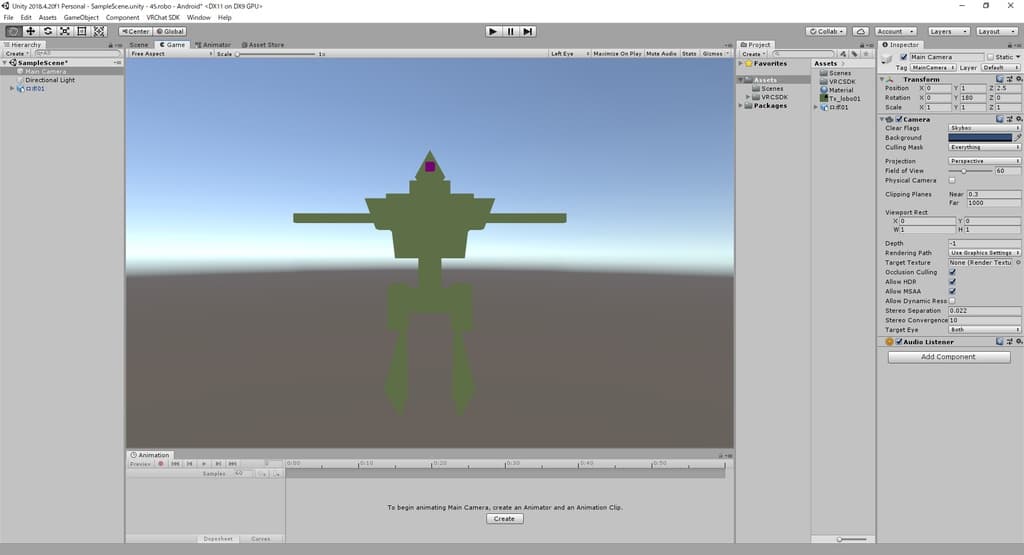Screen dimensions: 1024x555
Task: Click the Project save search star icon
Action: click(x=866, y=54)
